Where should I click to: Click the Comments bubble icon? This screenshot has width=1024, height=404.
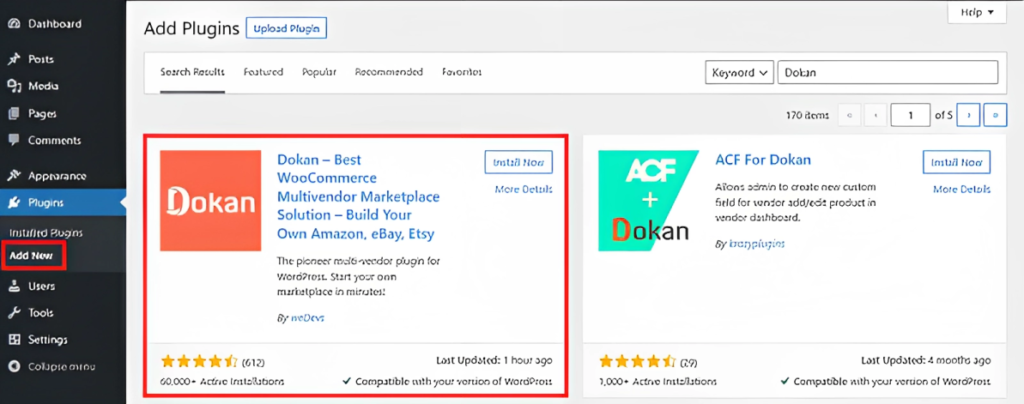[x=14, y=140]
